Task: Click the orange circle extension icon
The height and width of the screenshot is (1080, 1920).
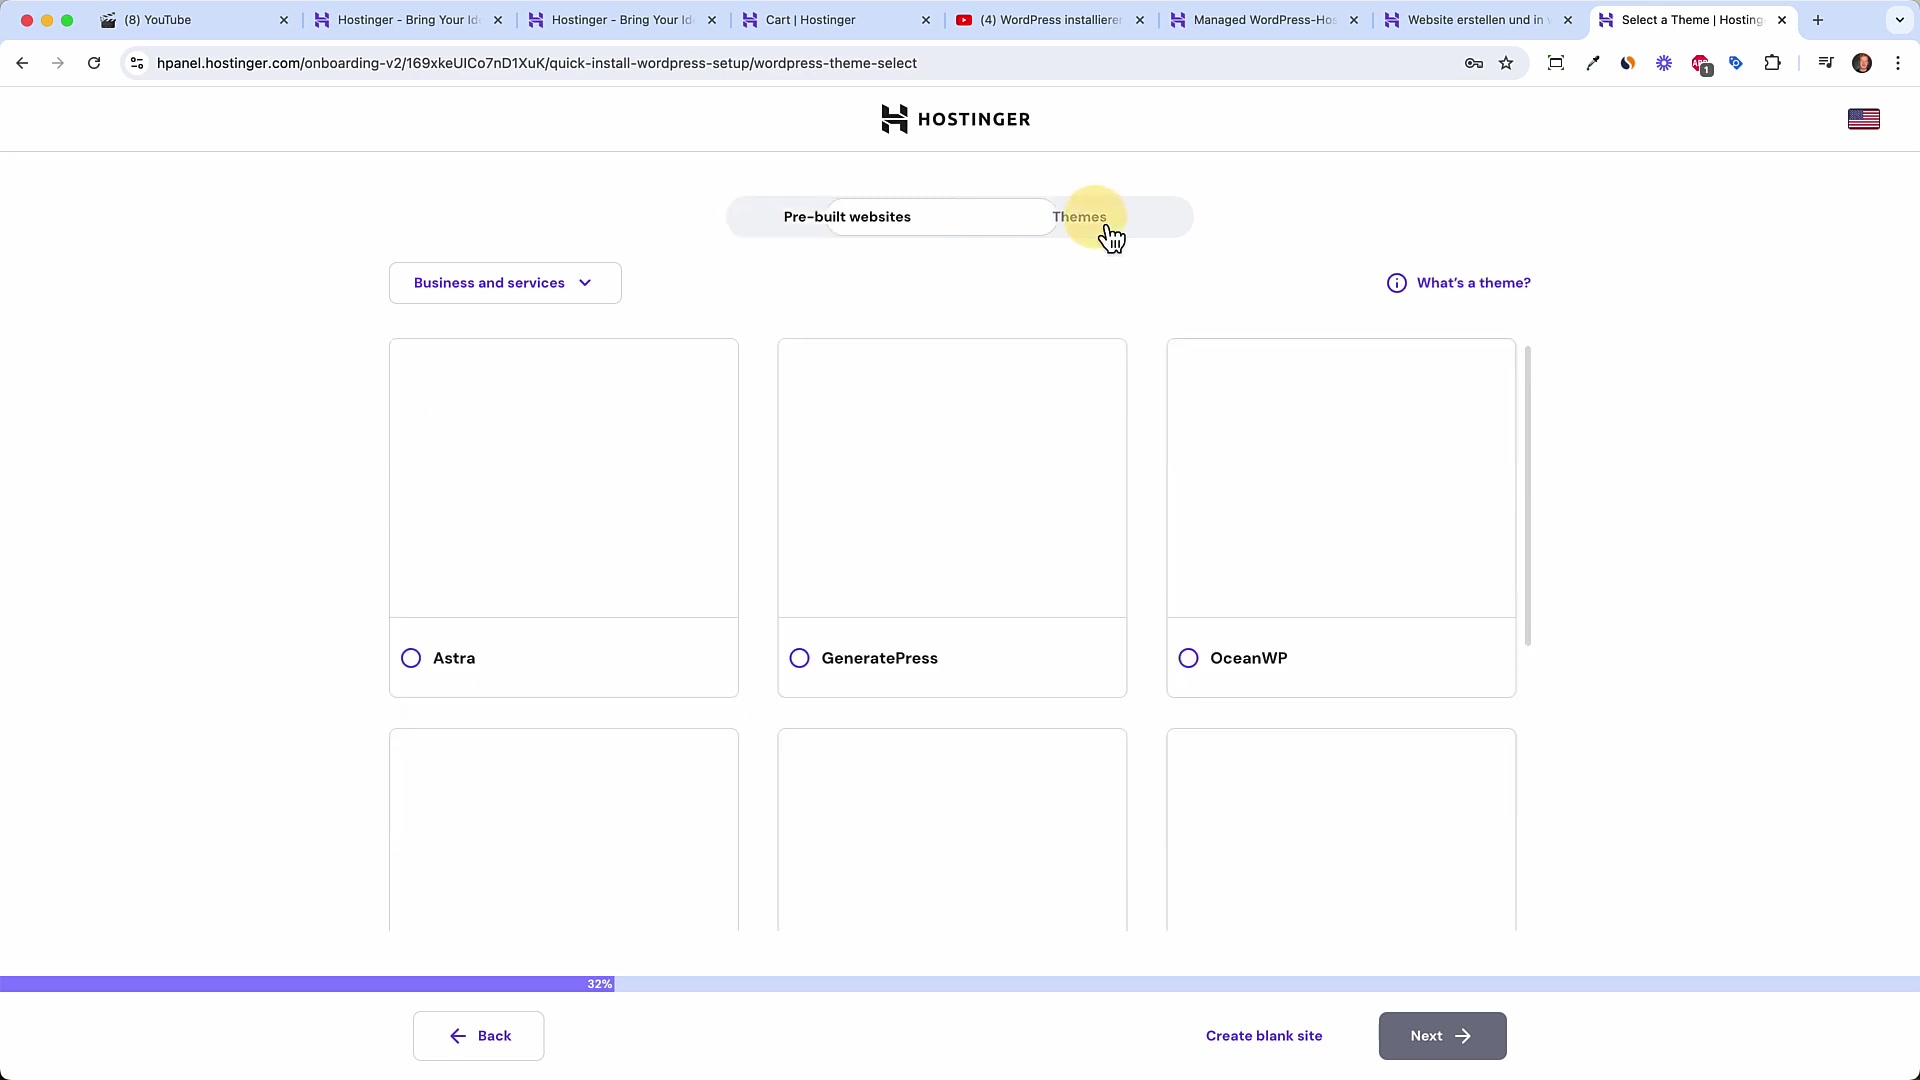Action: (1628, 63)
